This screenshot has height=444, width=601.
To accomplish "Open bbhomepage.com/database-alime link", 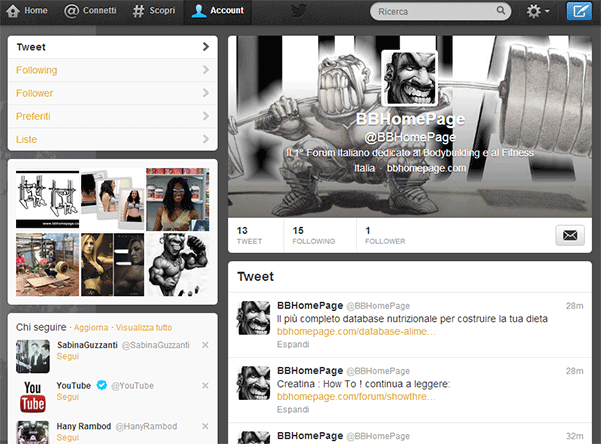I will [x=356, y=331].
